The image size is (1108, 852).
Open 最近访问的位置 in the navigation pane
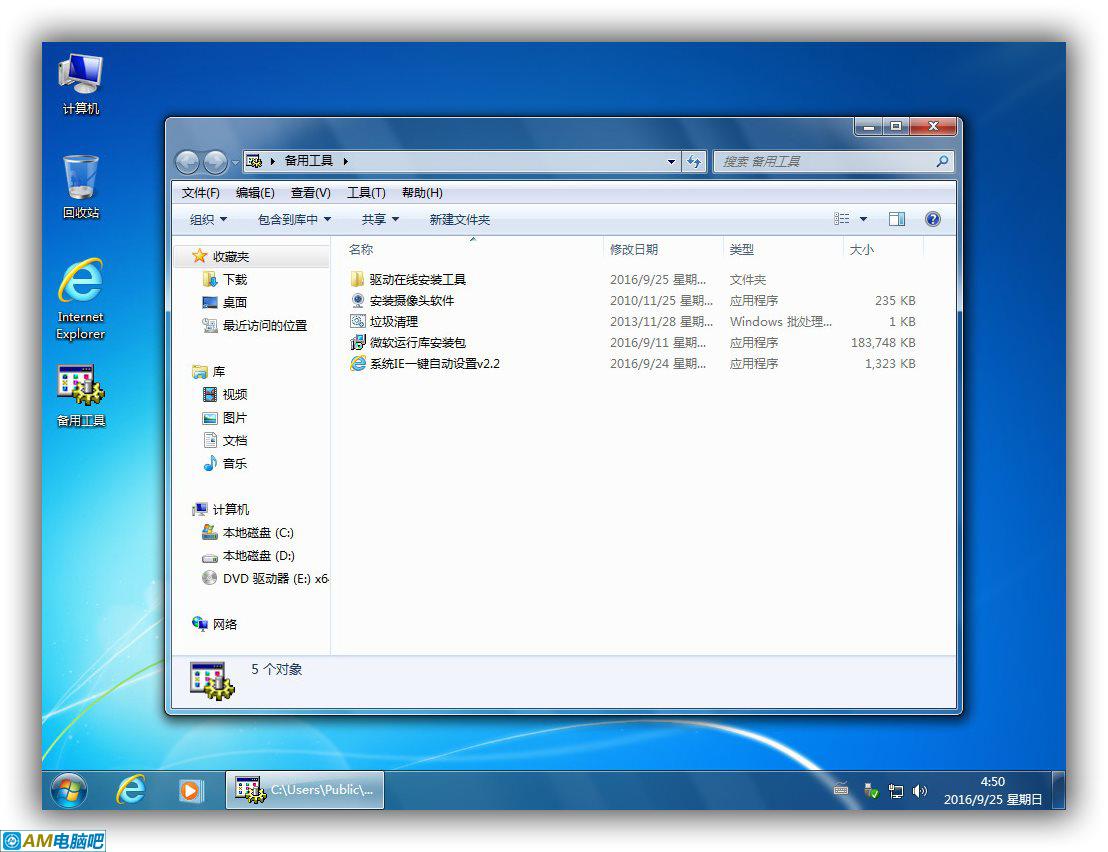pyautogui.click(x=265, y=326)
